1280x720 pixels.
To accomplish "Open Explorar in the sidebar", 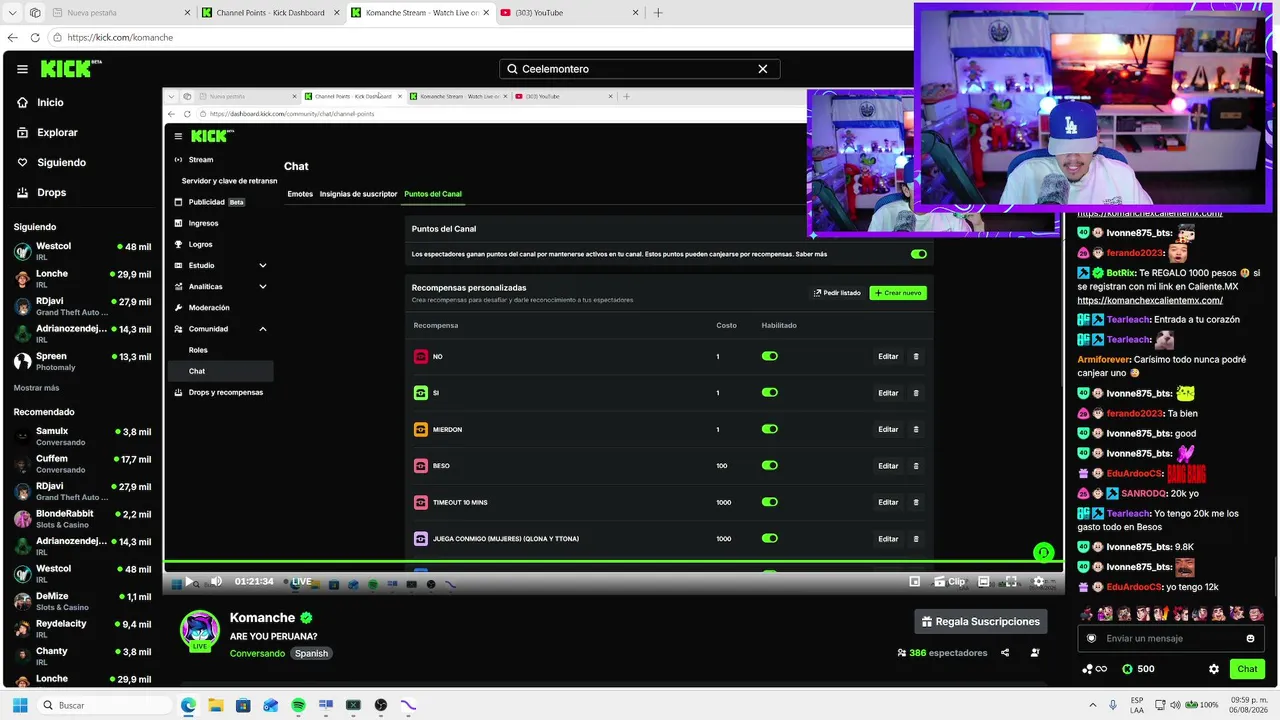I will coord(47,132).
